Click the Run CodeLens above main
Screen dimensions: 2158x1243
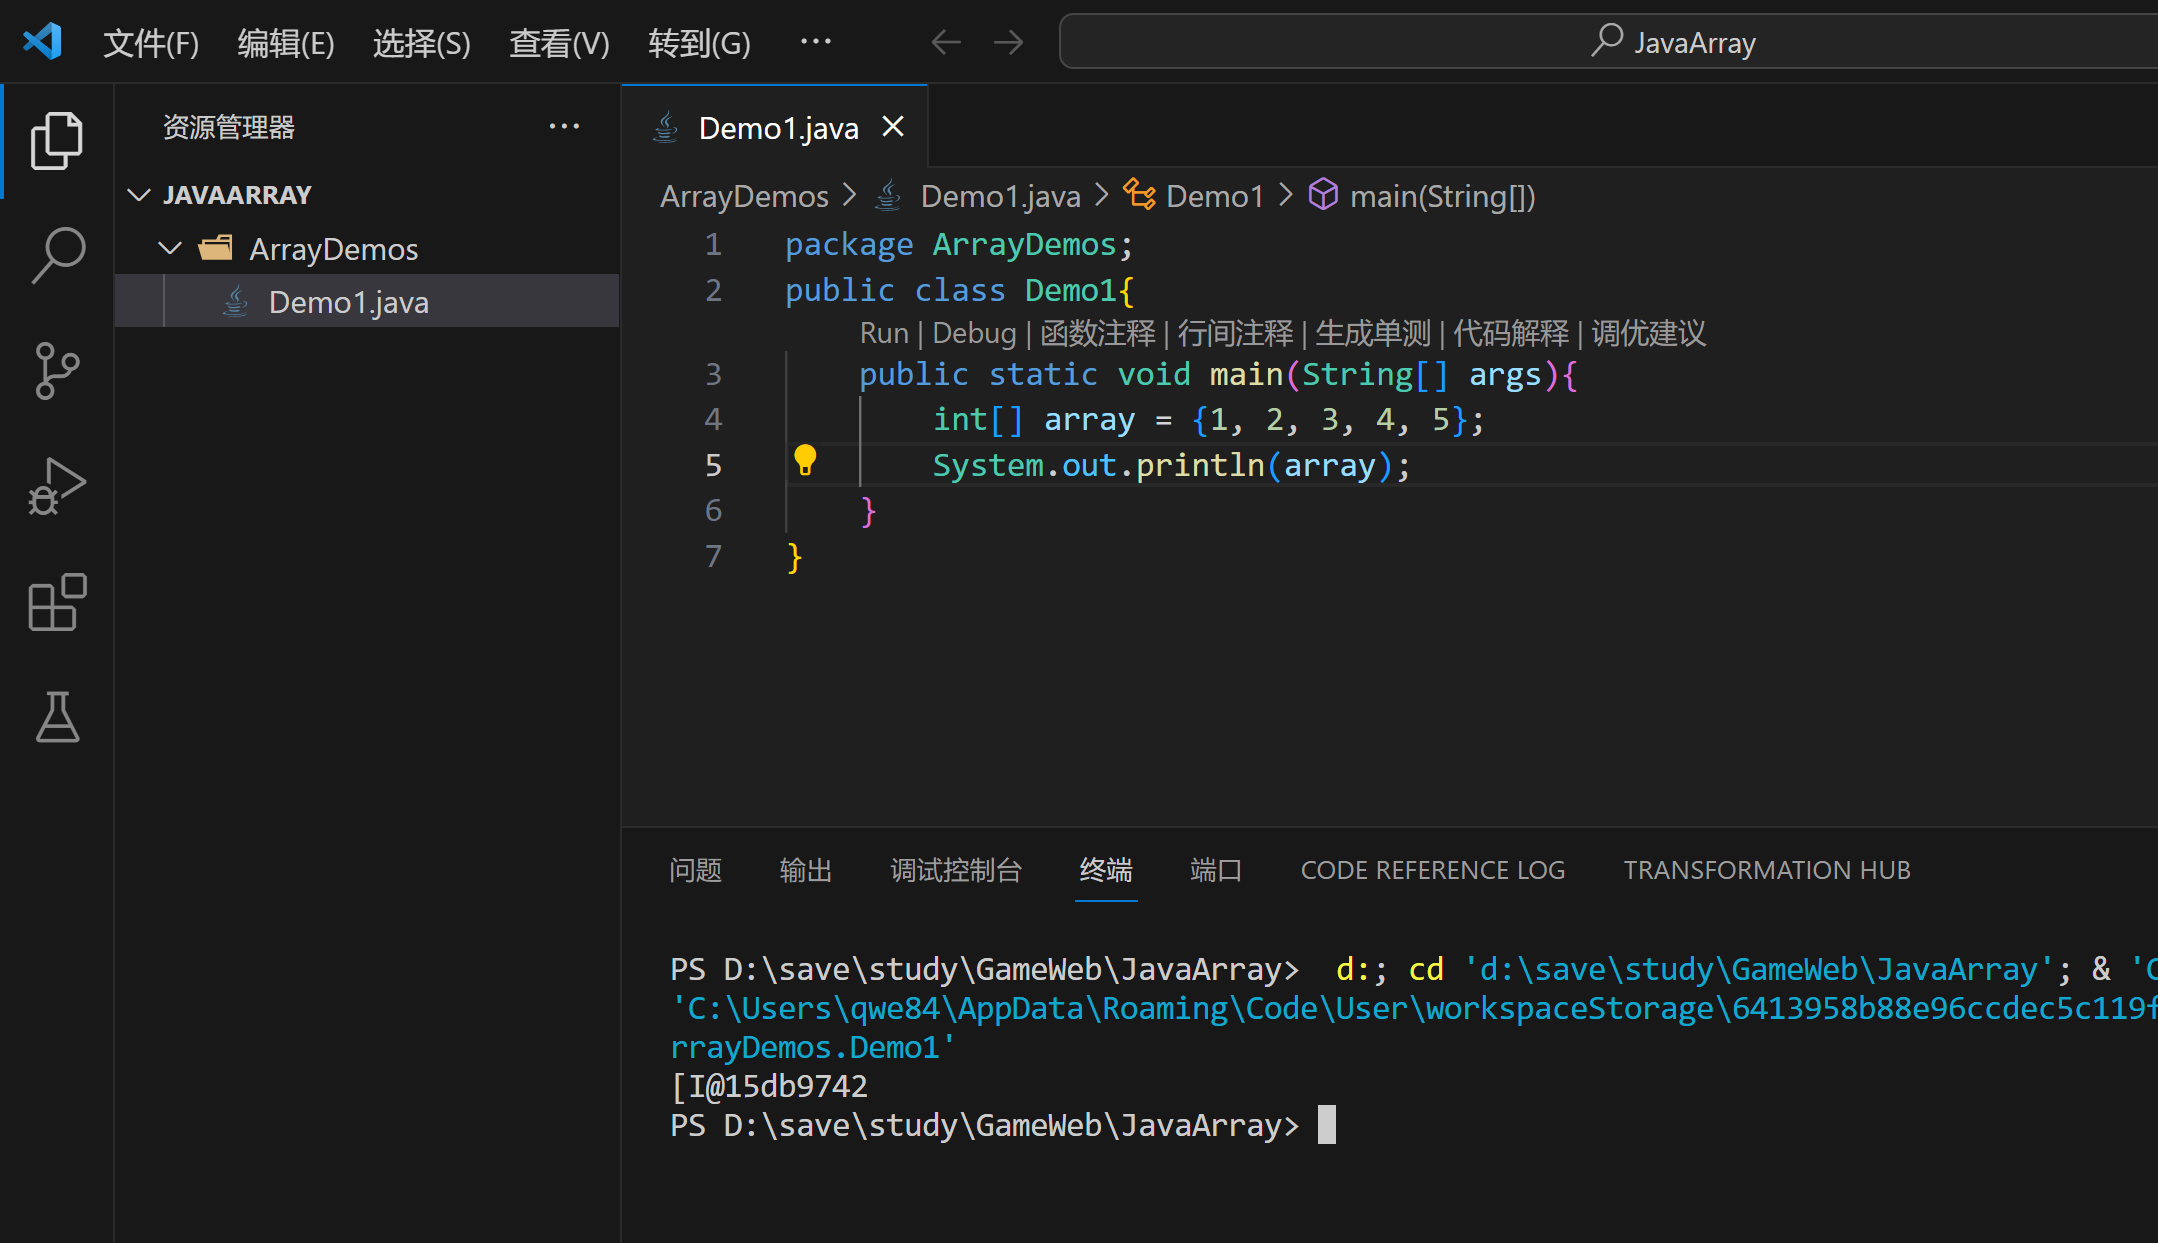[884, 333]
